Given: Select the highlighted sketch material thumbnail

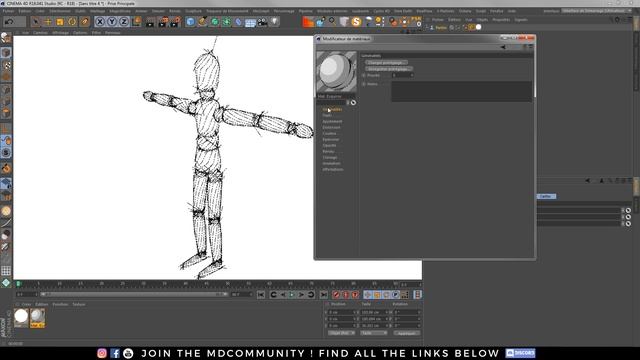Looking at the screenshot, I should coord(38,318).
